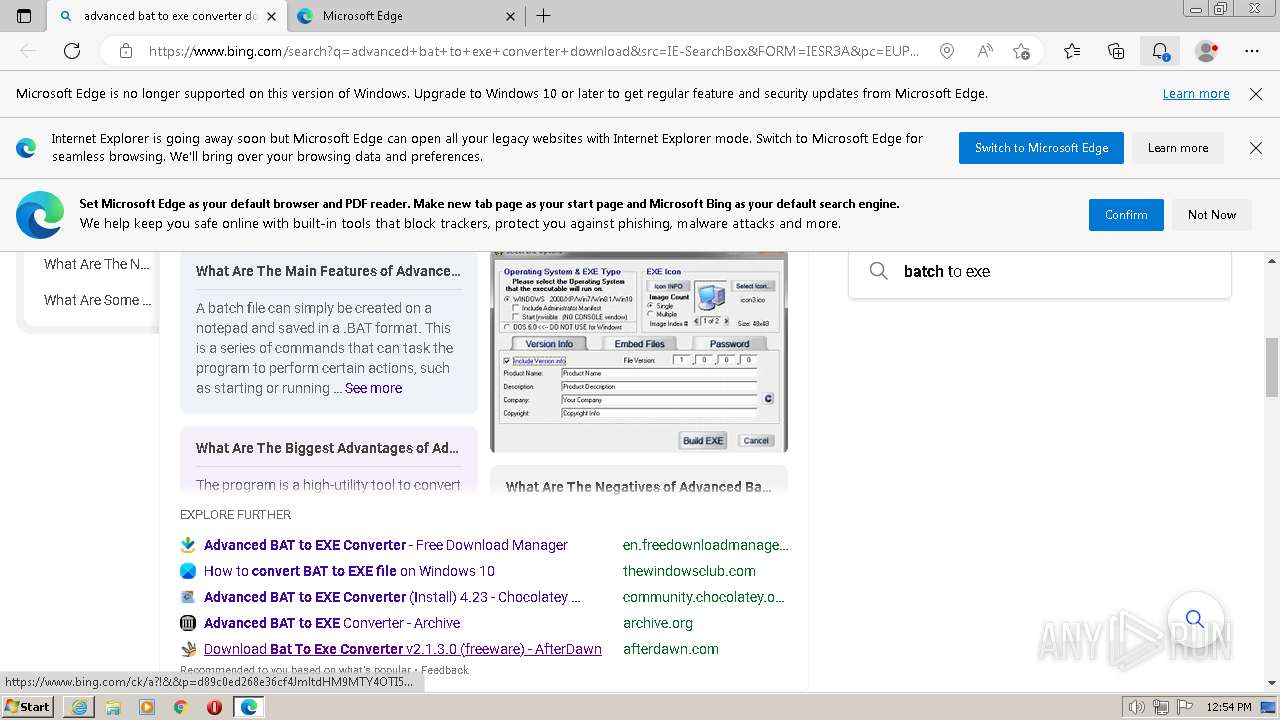
Task: Refresh the current page
Action: 72,51
